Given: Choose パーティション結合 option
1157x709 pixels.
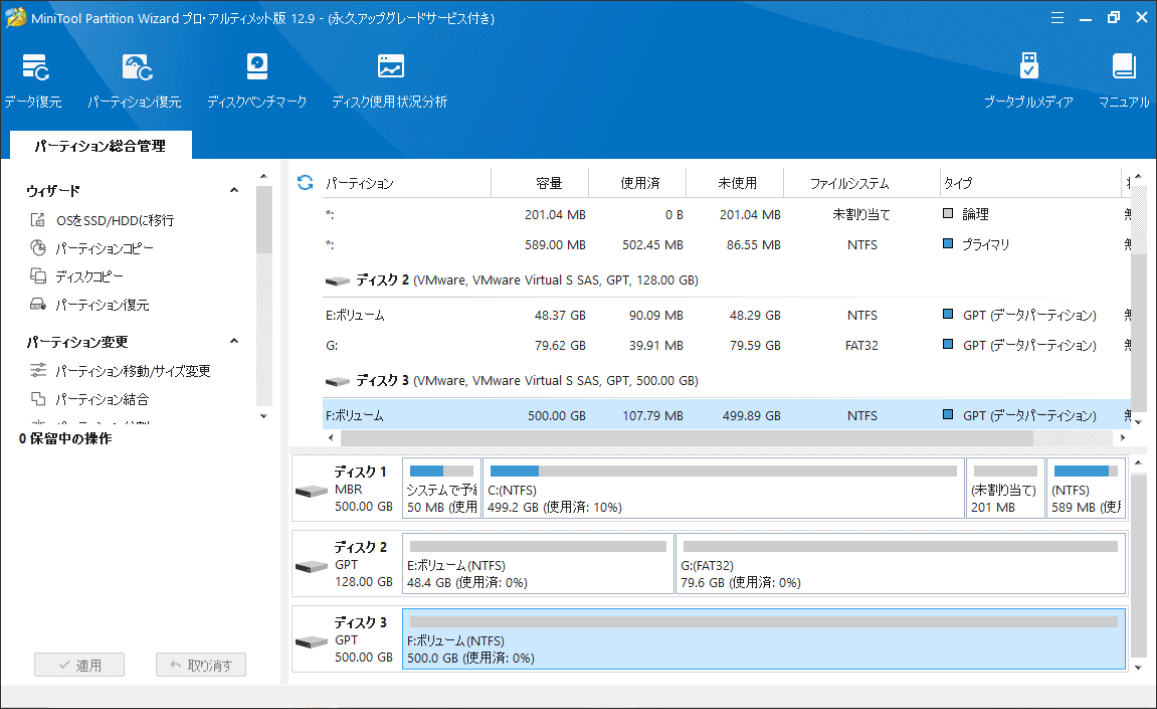Looking at the screenshot, I should coord(102,399).
